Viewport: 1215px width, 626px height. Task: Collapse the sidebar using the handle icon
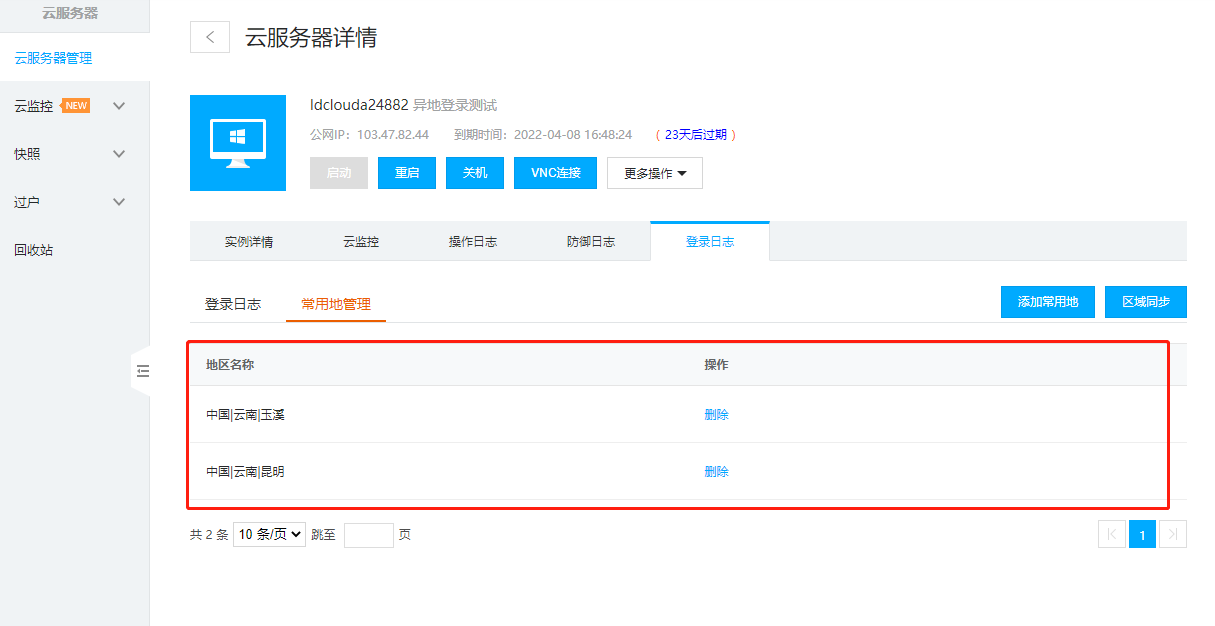142,371
